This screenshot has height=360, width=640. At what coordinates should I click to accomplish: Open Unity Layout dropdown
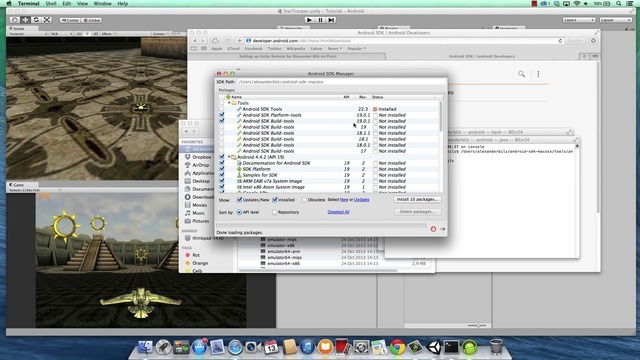point(616,20)
